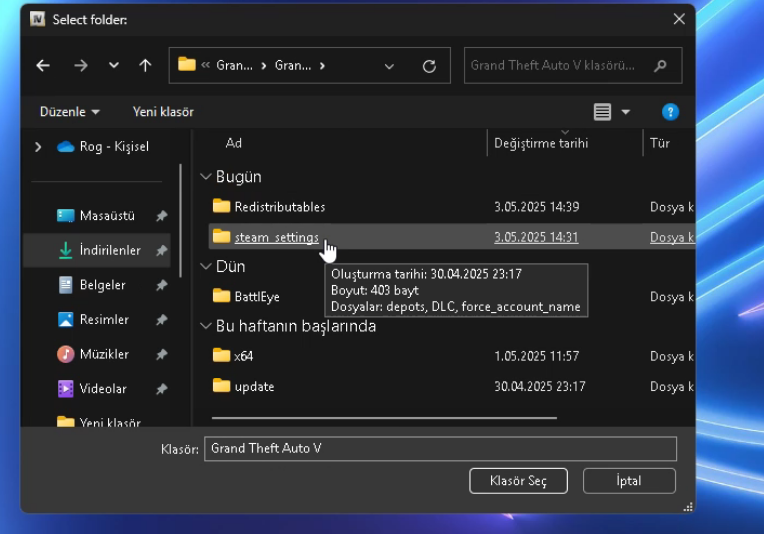
Task: Click pin icon beside Videolar
Action: click(161, 388)
